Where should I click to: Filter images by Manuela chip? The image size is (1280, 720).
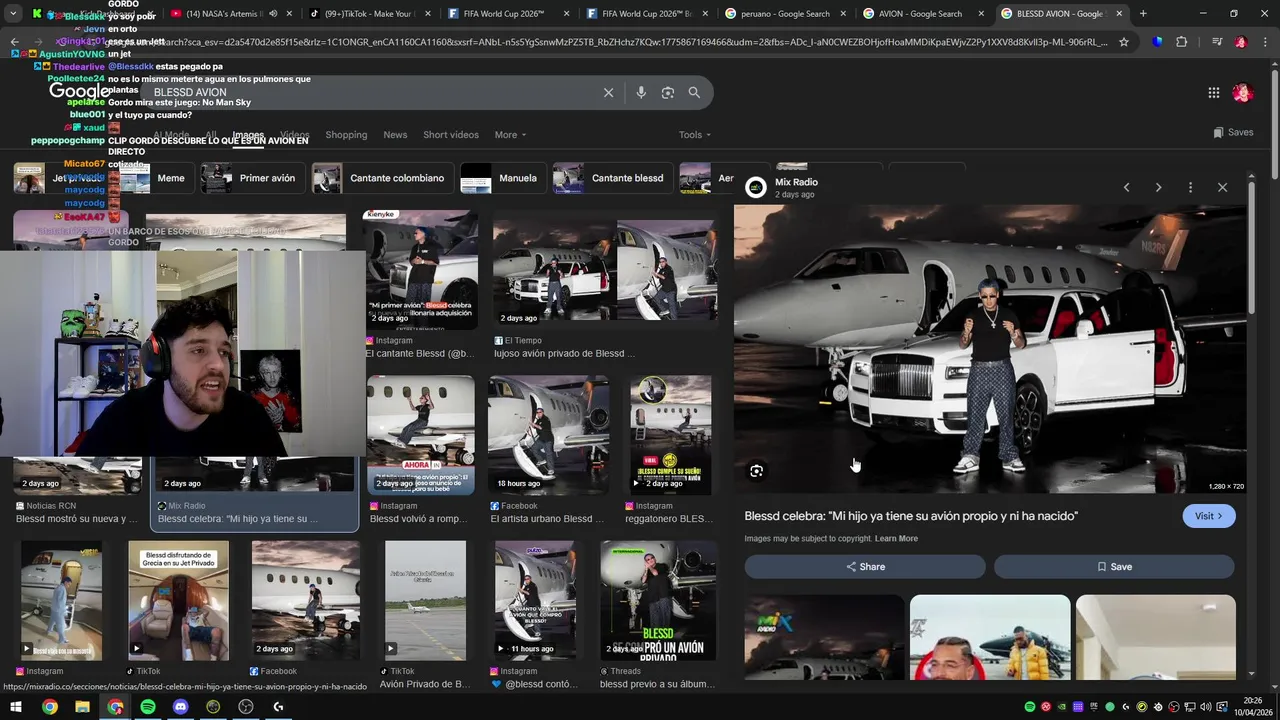tap(503, 178)
